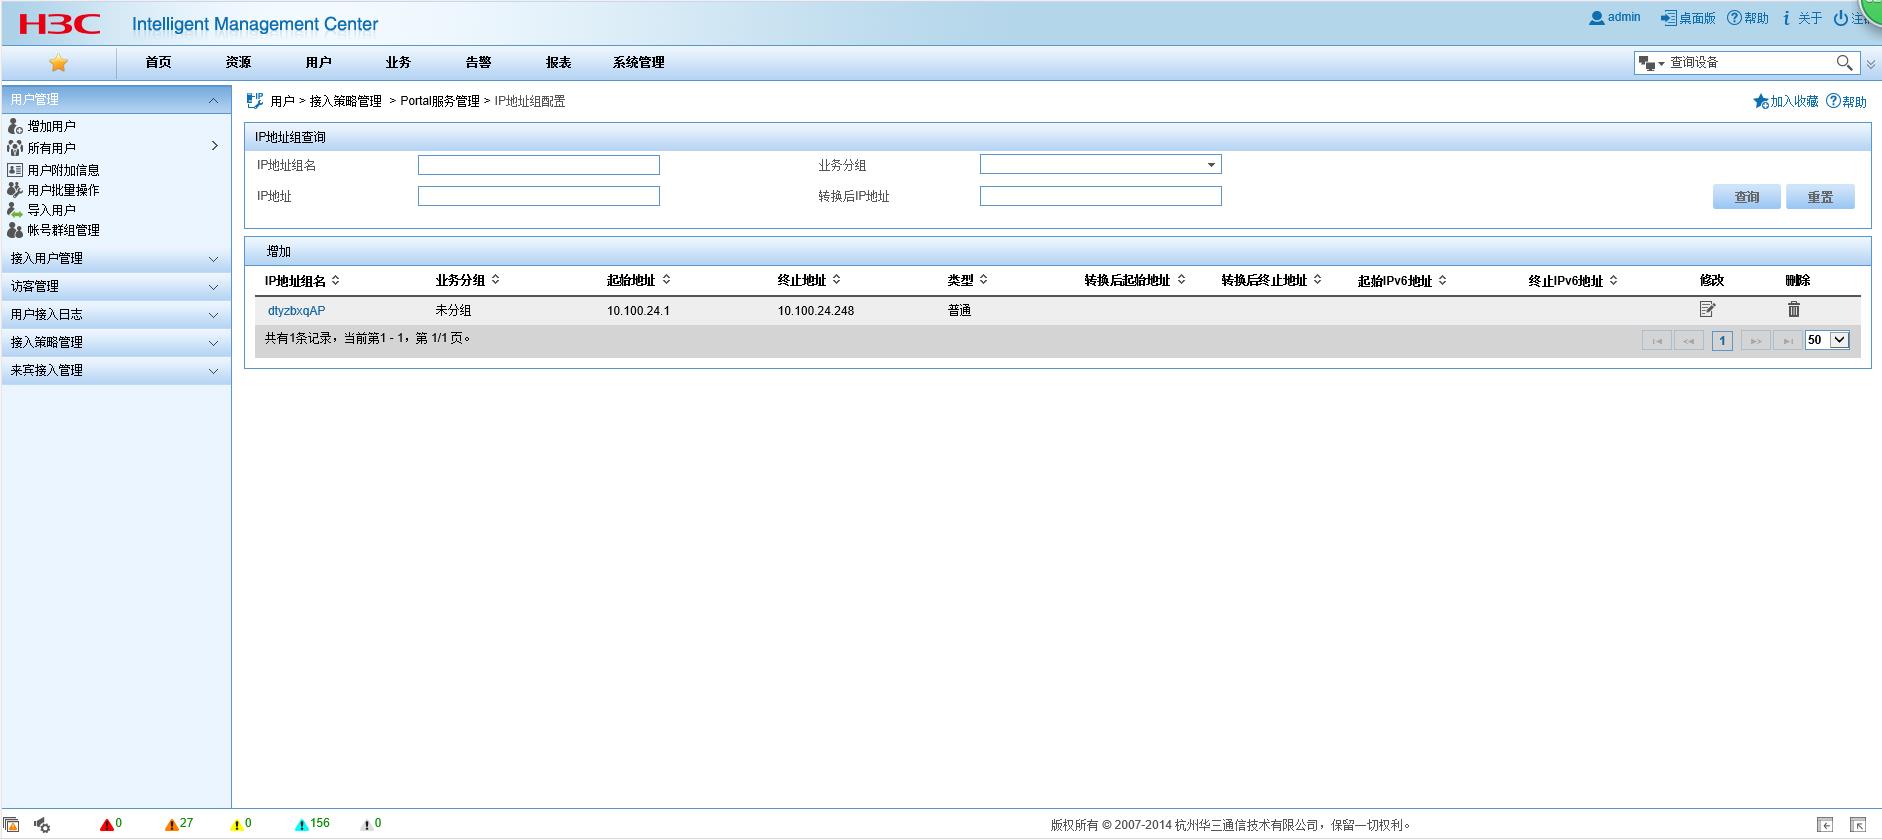
Task: Open top-bar help (帮助) link
Action: point(1748,18)
